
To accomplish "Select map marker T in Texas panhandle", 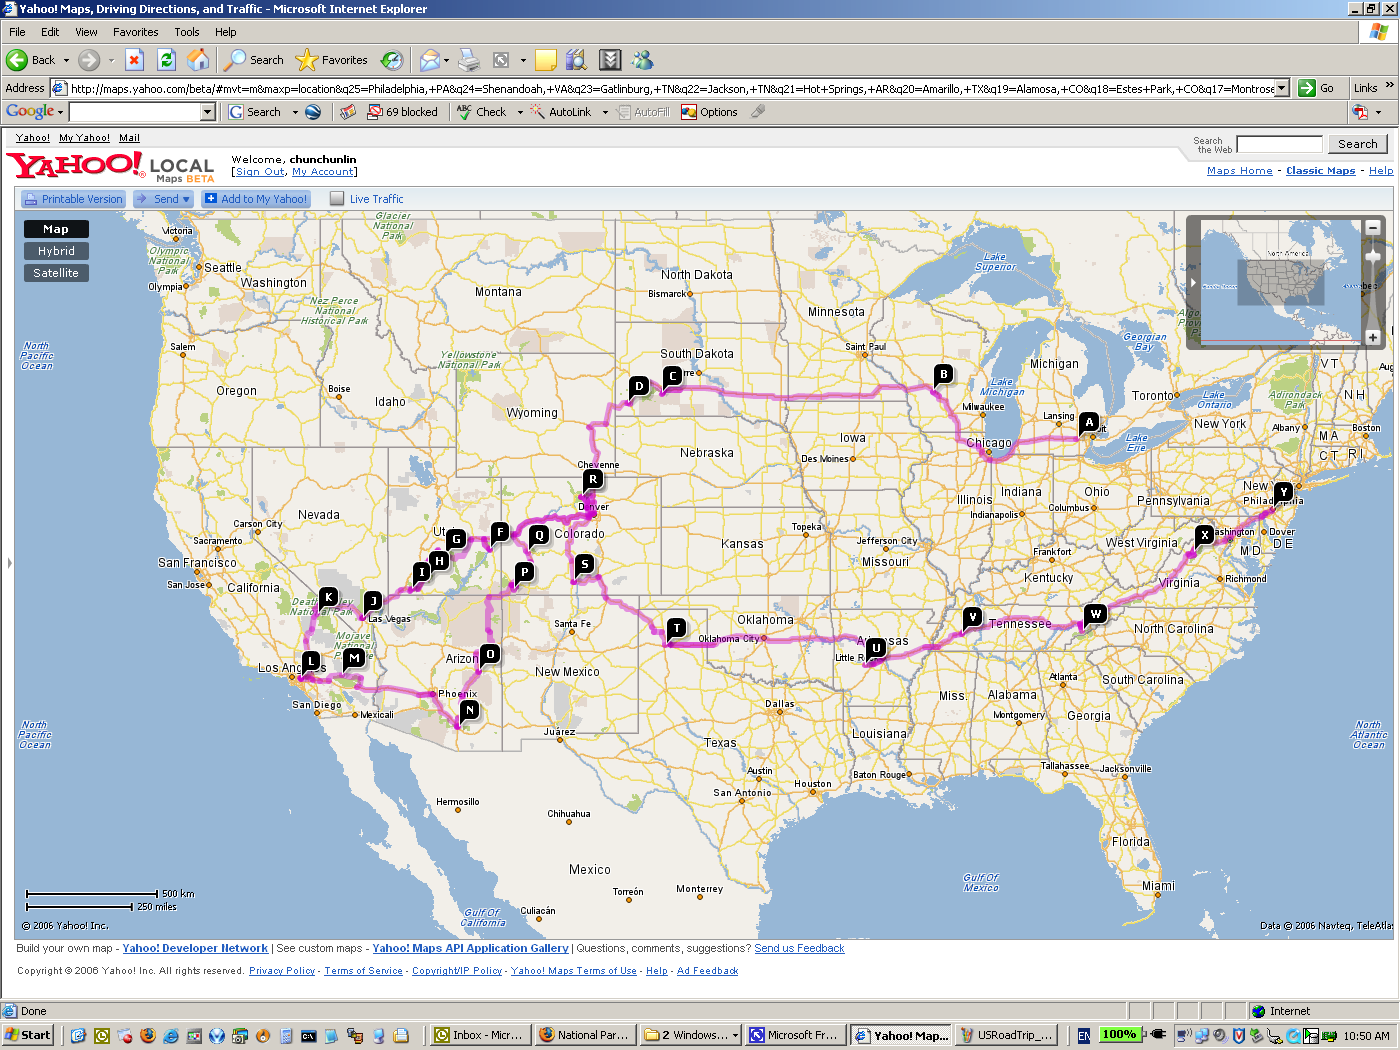I will tap(677, 628).
